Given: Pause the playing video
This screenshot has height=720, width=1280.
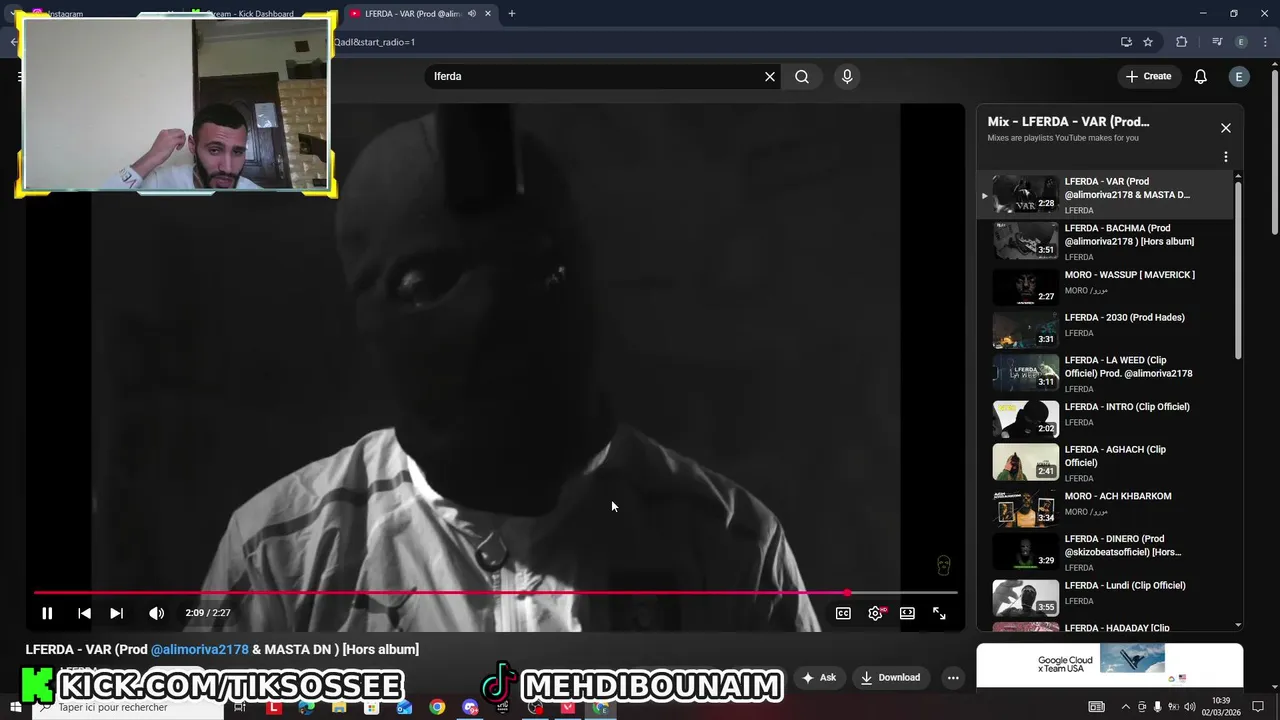Looking at the screenshot, I should click(x=47, y=613).
